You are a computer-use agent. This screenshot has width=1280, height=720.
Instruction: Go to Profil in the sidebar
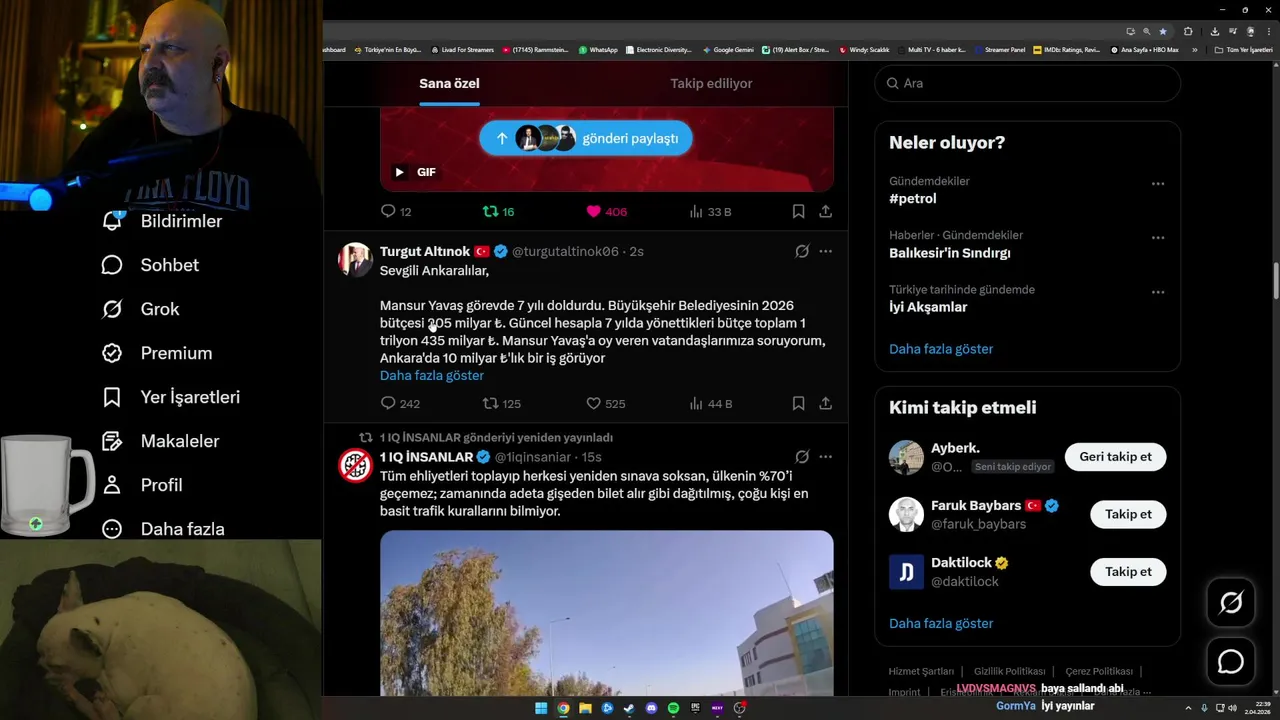click(x=142, y=485)
